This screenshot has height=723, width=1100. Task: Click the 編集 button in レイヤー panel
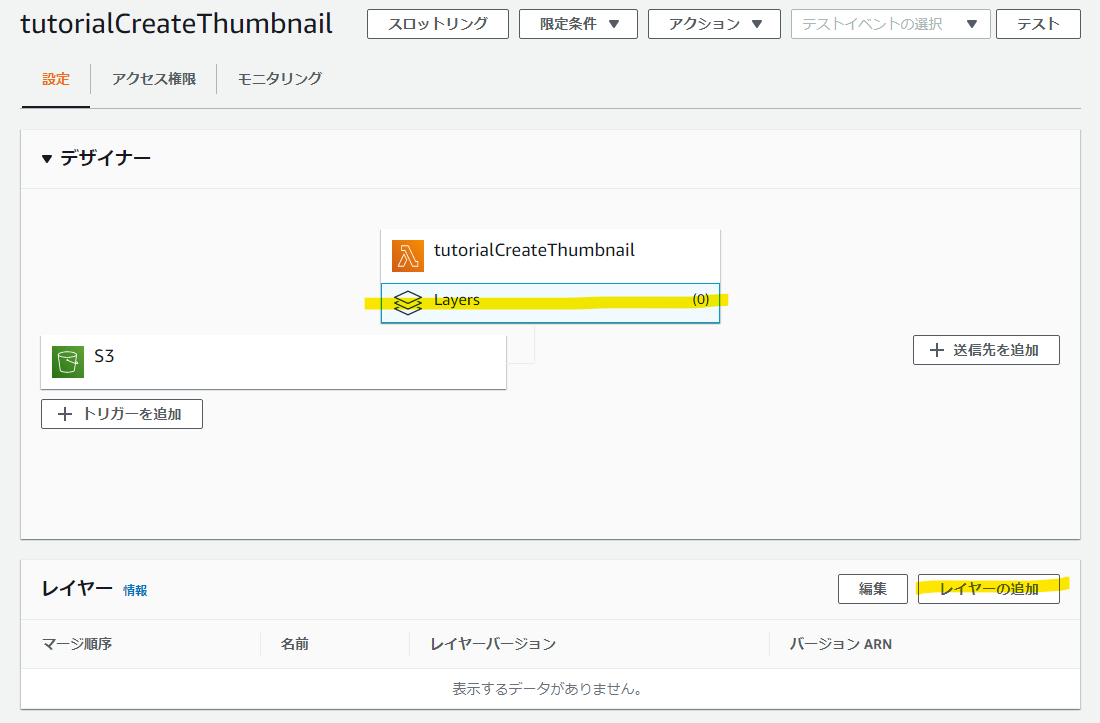pos(873,589)
